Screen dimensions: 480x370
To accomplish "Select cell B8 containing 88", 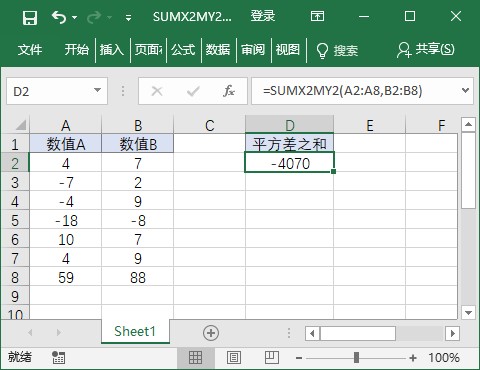I will tap(138, 277).
